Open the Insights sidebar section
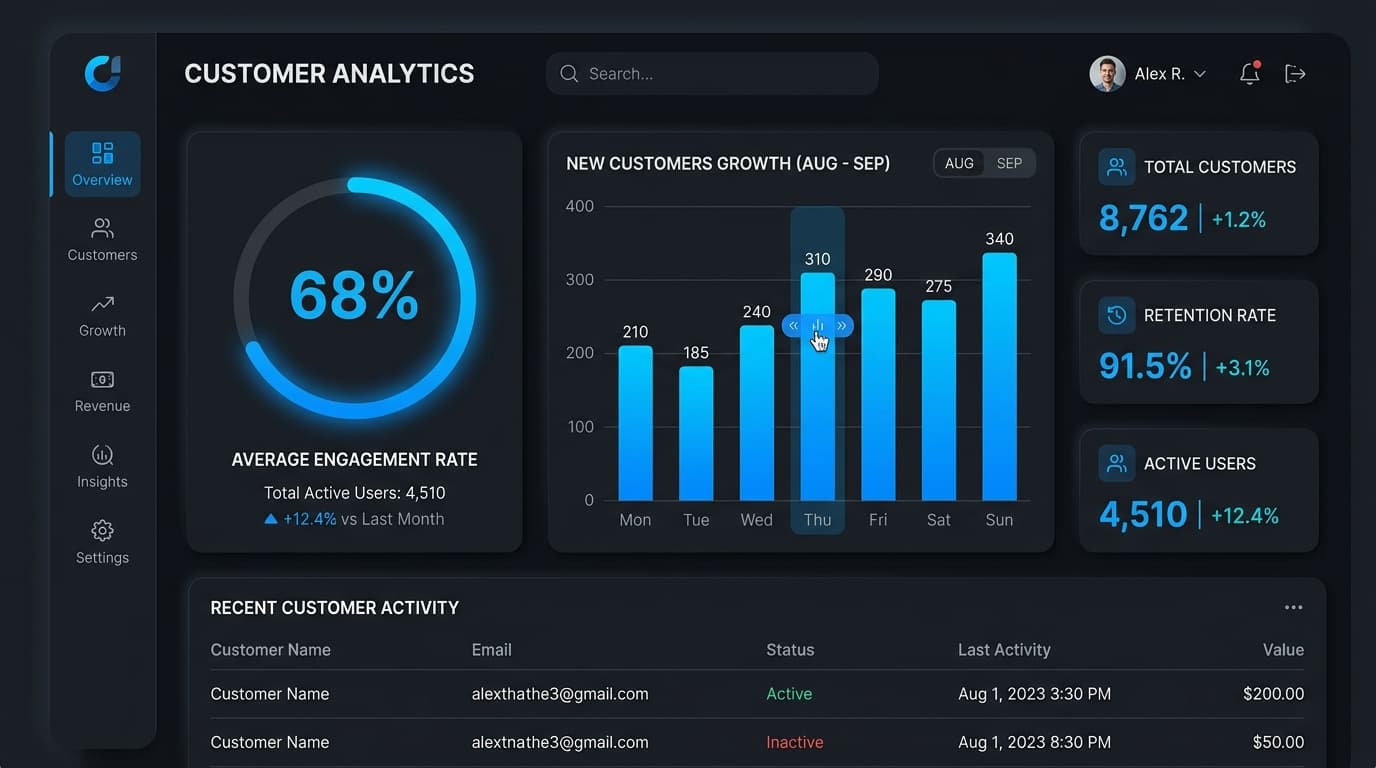Viewport: 1376px width, 768px height. [x=102, y=467]
